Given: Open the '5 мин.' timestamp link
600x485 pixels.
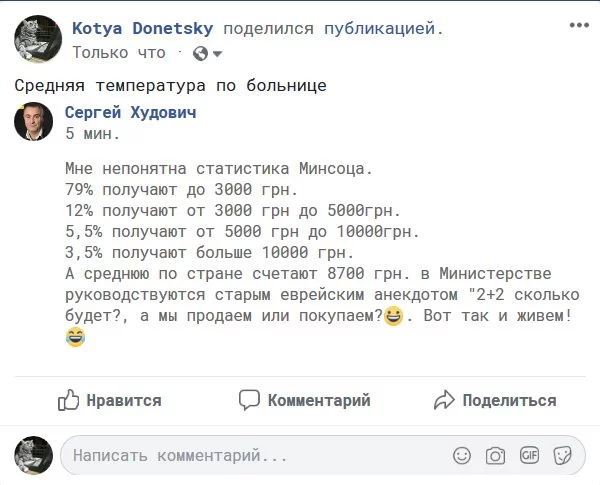Looking at the screenshot, I should pos(92,132).
